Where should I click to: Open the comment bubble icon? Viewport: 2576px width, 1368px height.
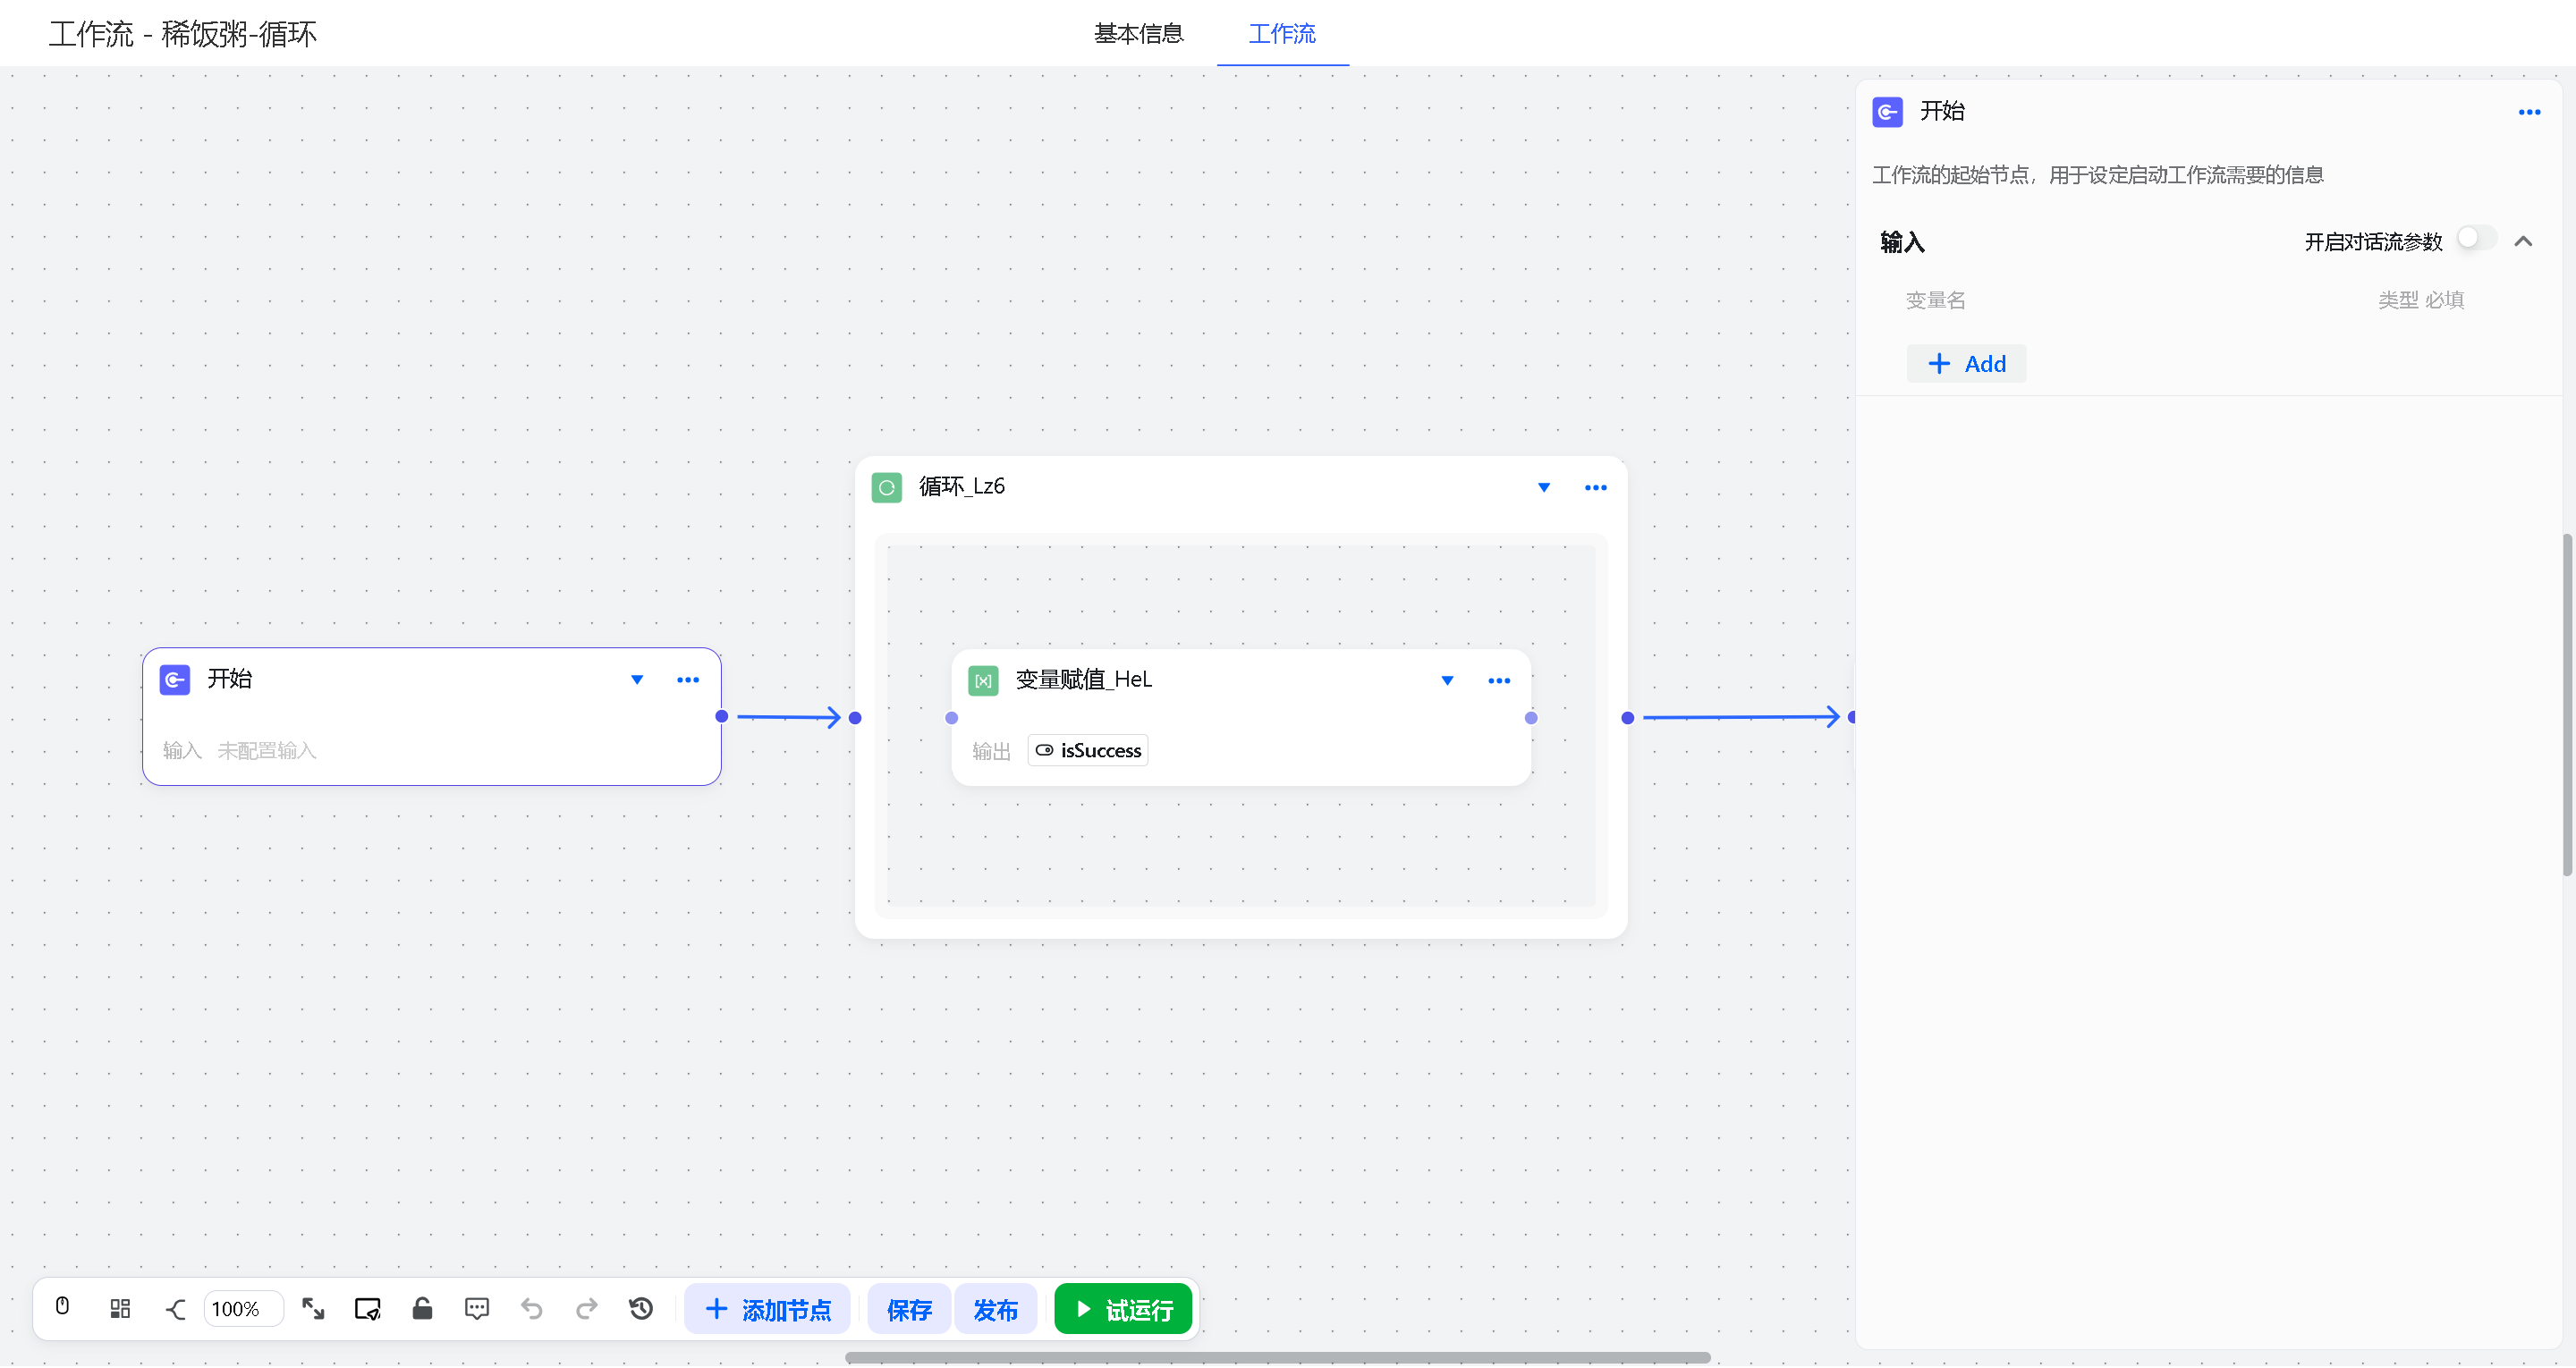tap(477, 1309)
